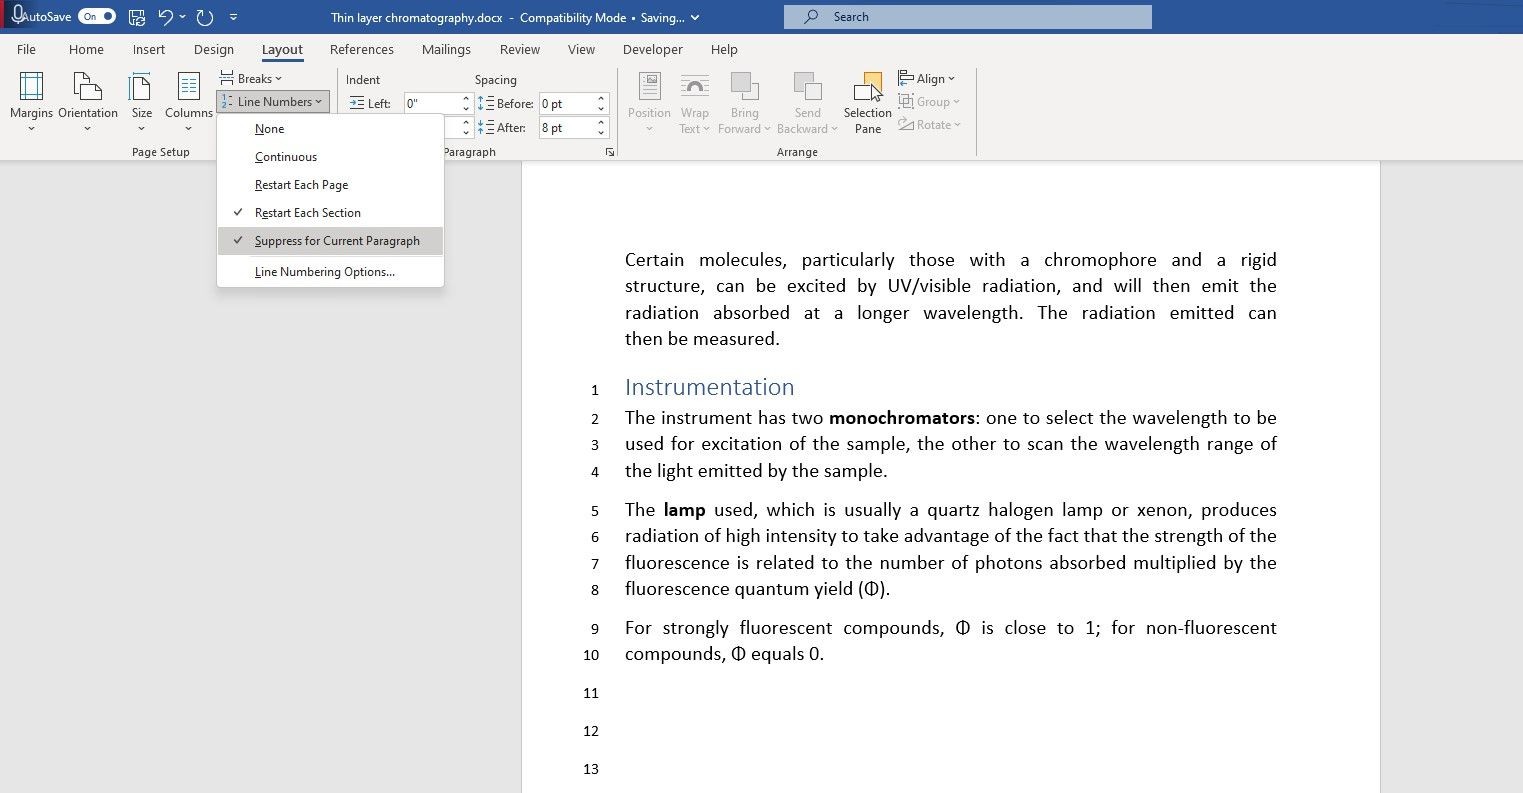Launch the Paragraph settings dialog expander

tap(608, 152)
